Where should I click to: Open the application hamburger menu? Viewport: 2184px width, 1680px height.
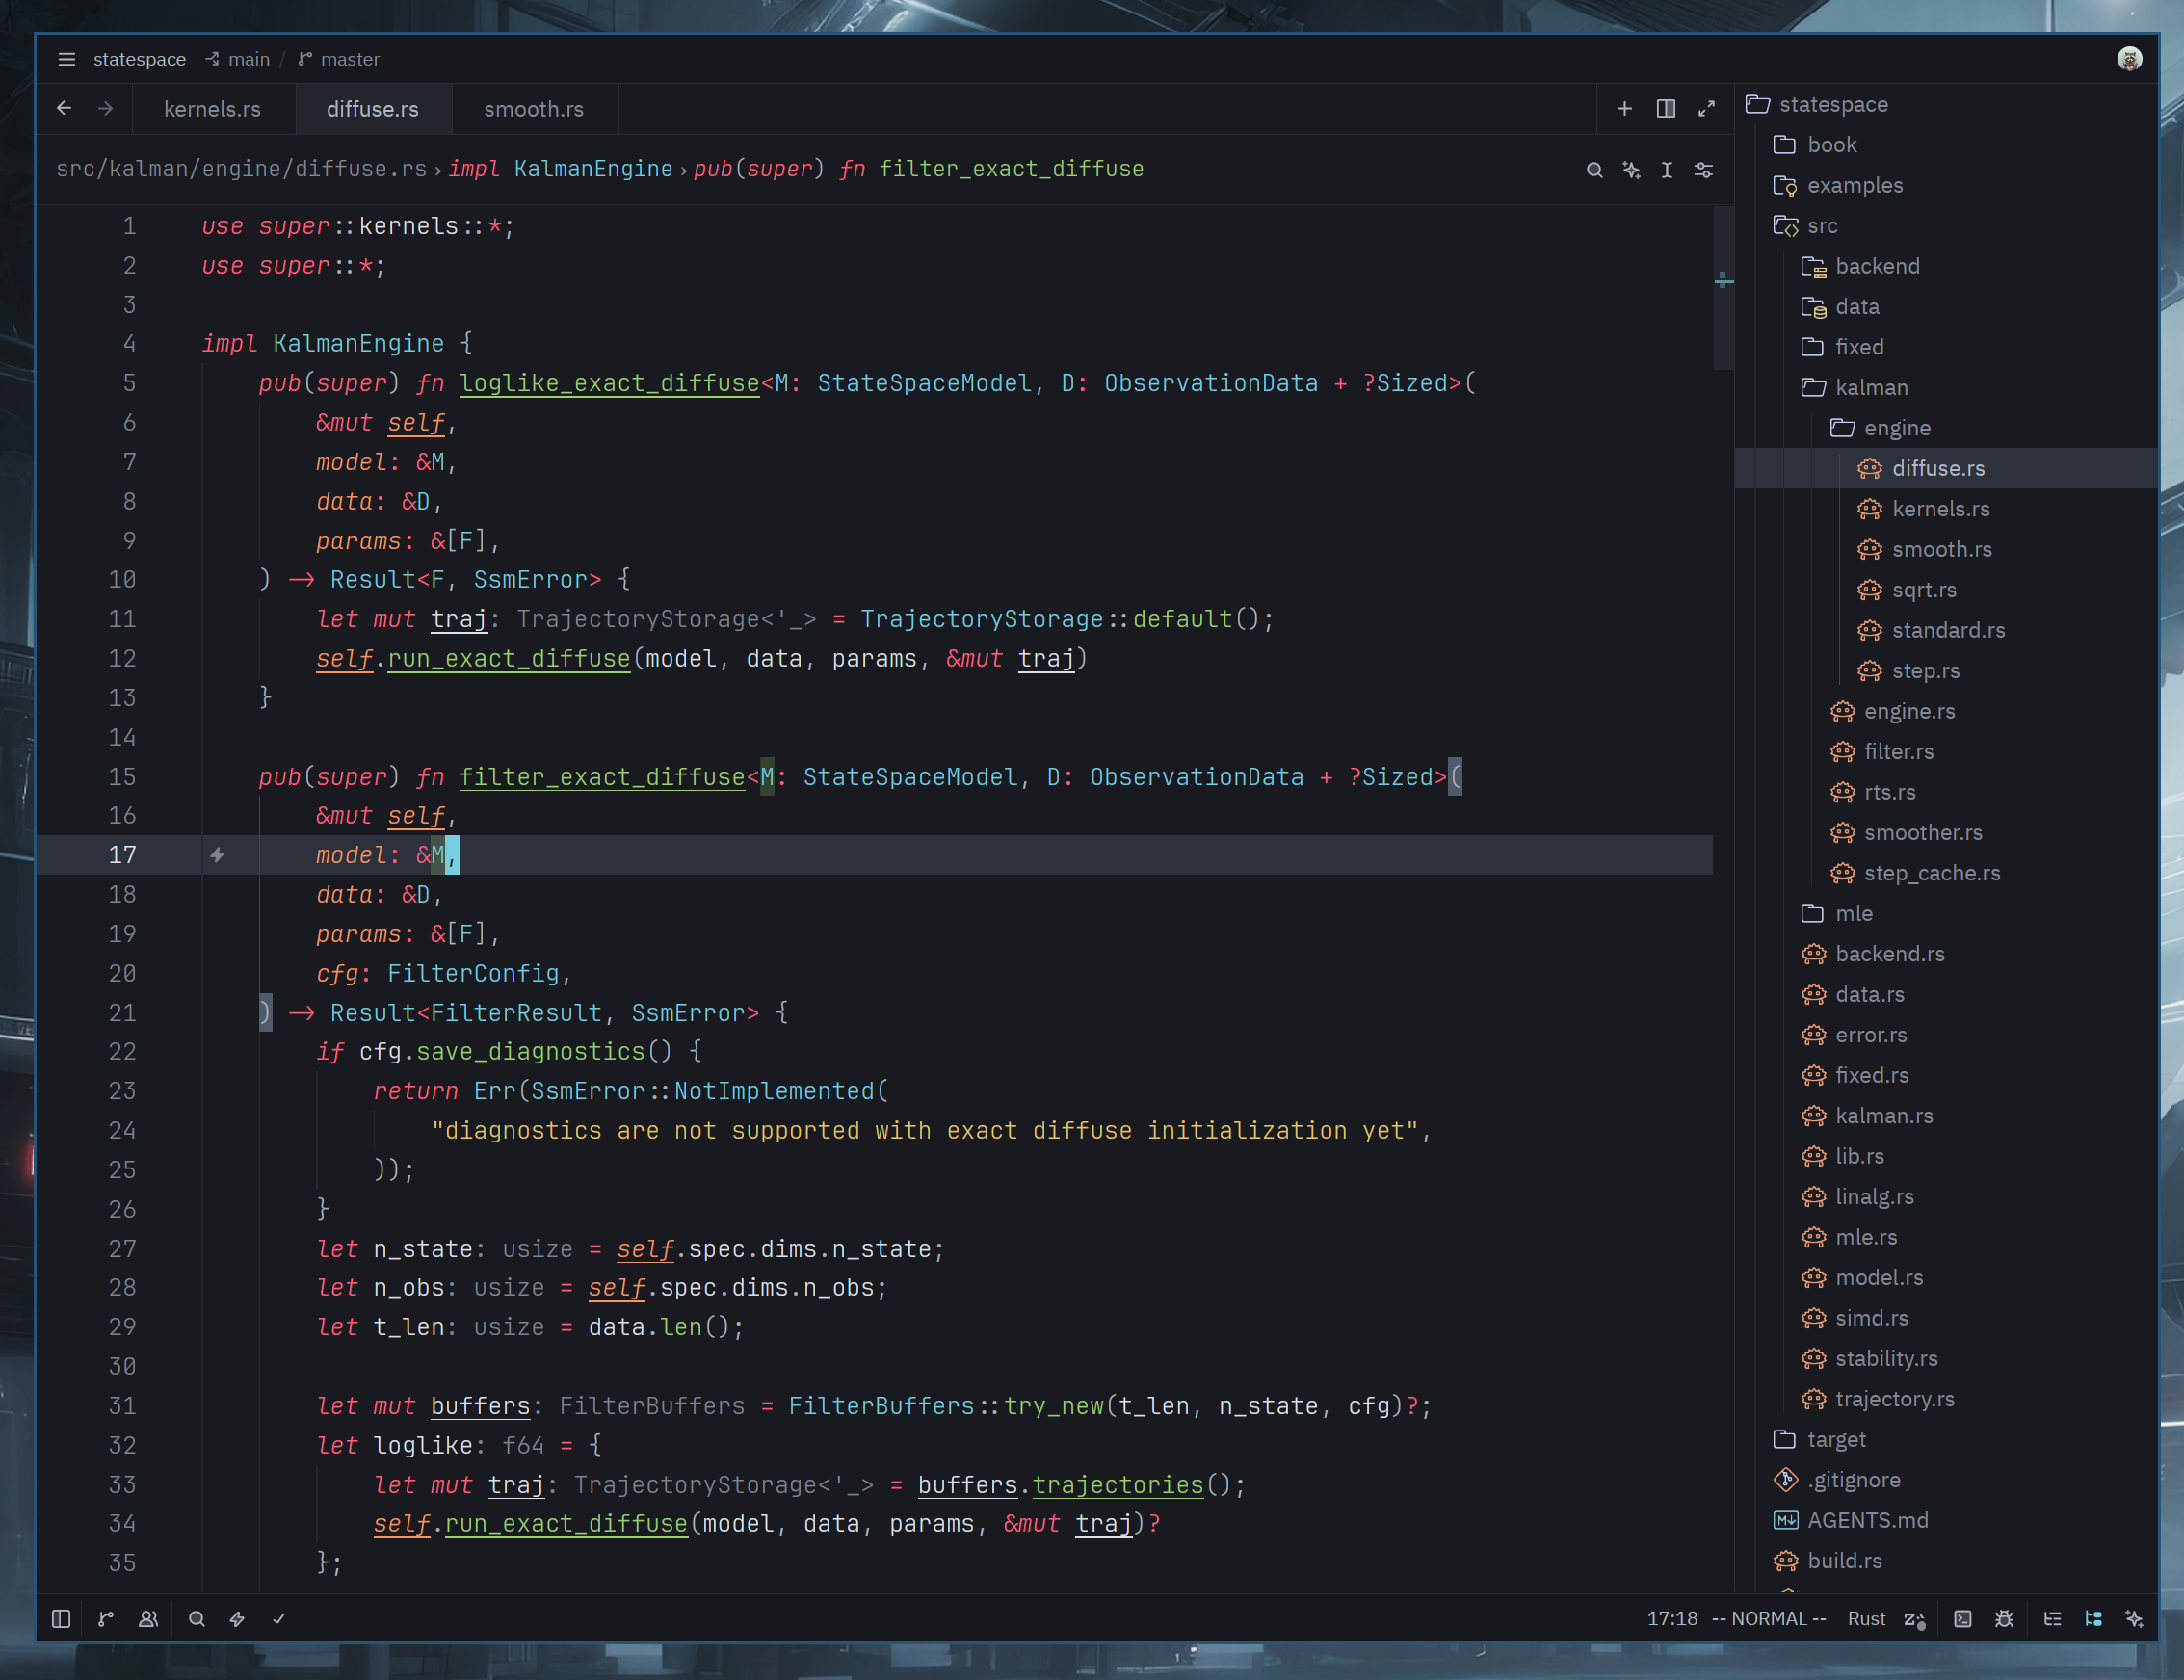66,59
